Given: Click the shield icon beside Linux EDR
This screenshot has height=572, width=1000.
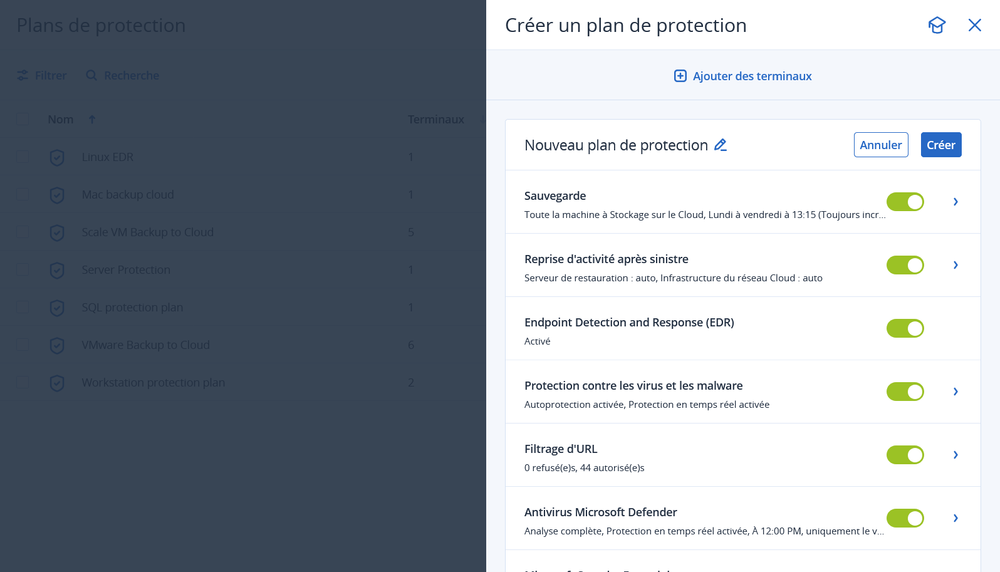Looking at the screenshot, I should click(58, 157).
